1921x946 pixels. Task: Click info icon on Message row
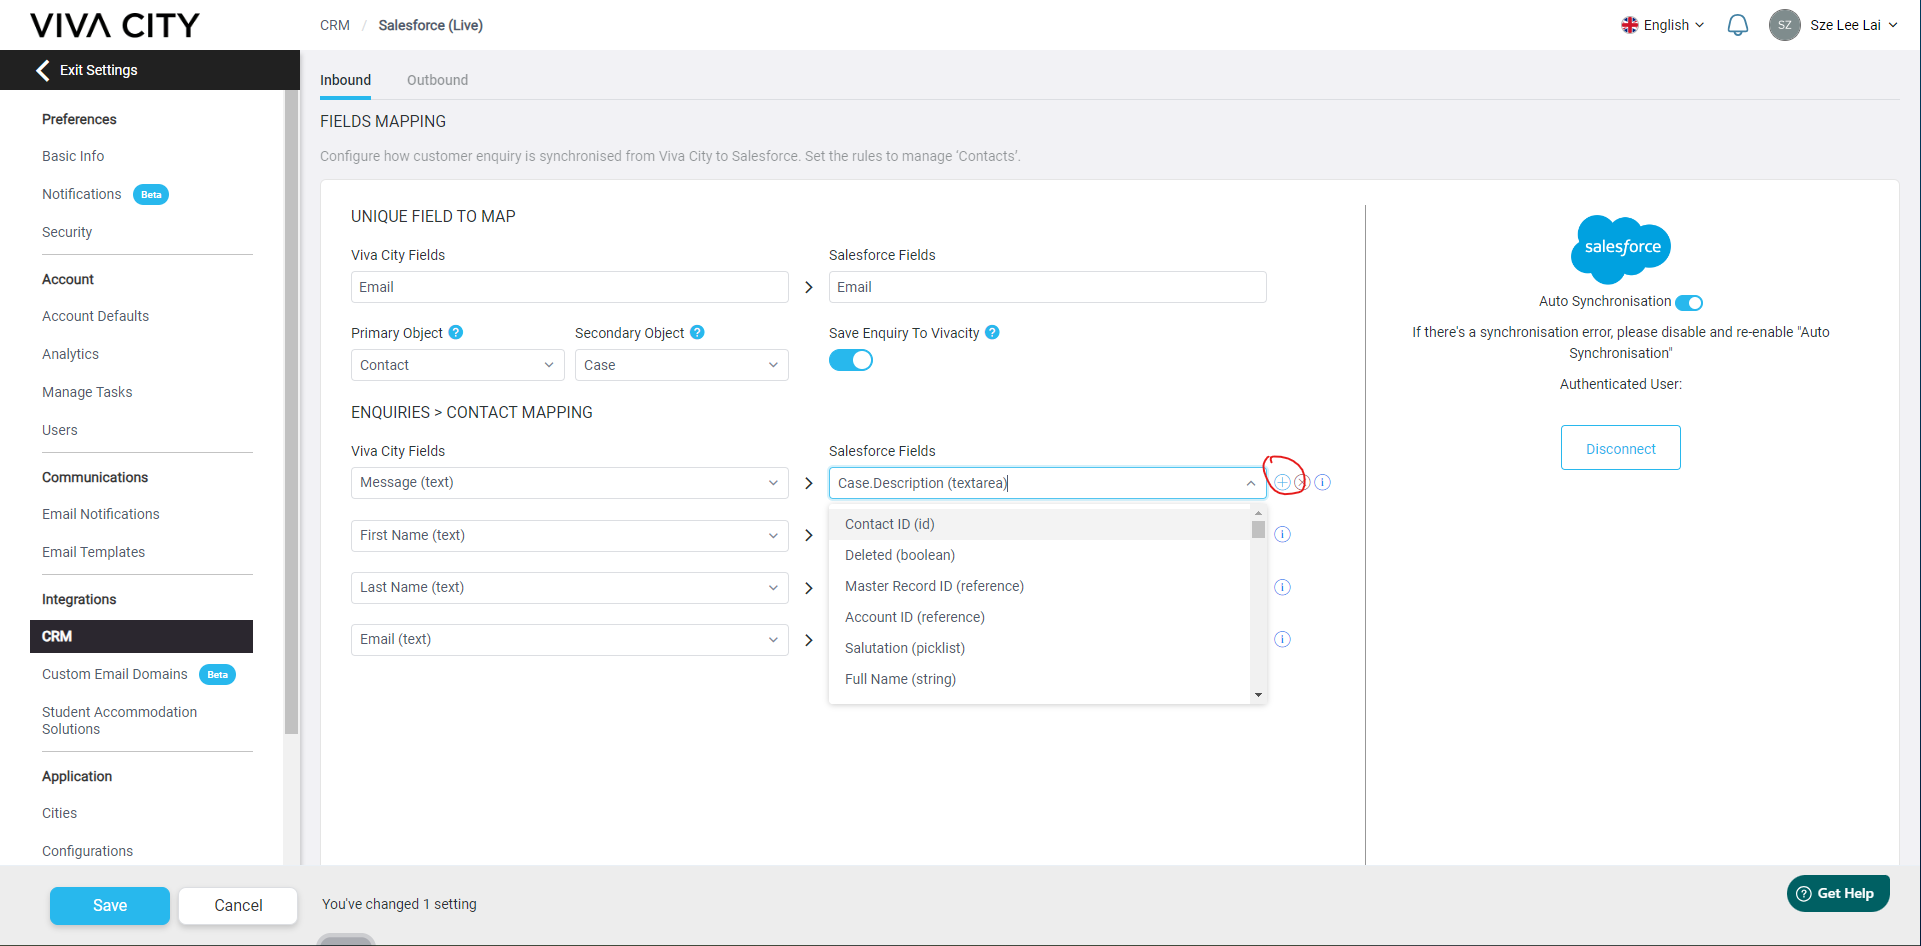(1322, 482)
